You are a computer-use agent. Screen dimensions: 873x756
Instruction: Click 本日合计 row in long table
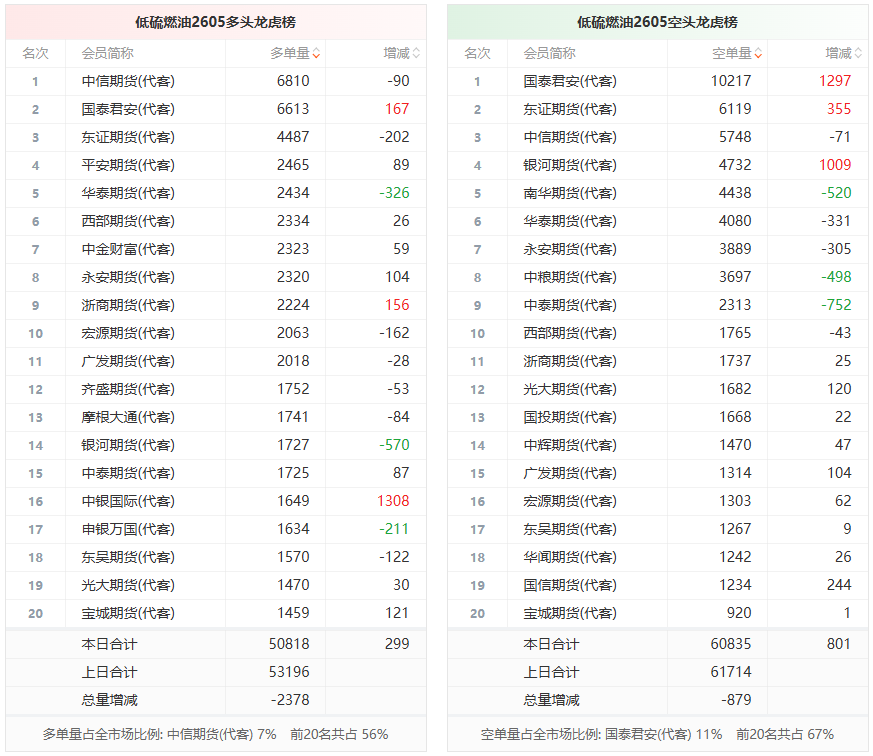[x=216, y=644]
